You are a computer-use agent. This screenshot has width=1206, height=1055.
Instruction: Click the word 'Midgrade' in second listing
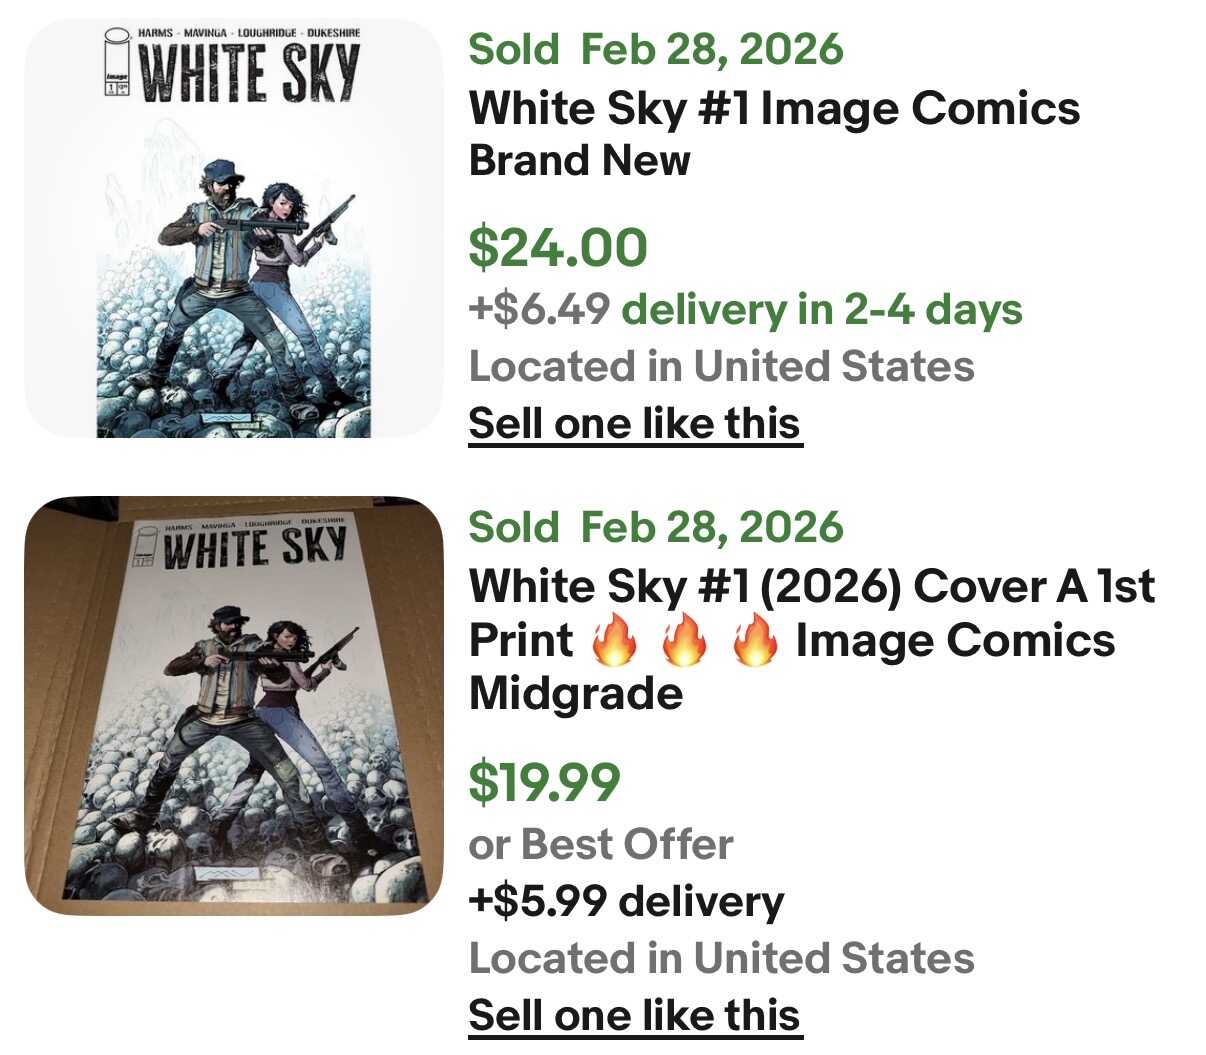pyautogui.click(x=575, y=693)
